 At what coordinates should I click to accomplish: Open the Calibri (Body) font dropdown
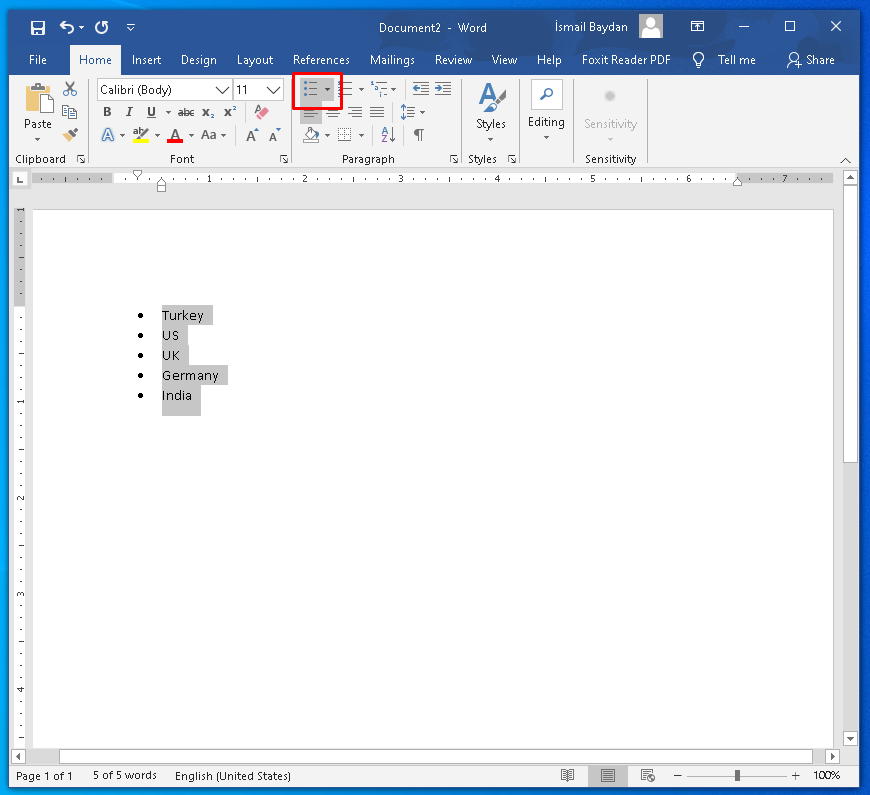click(222, 90)
